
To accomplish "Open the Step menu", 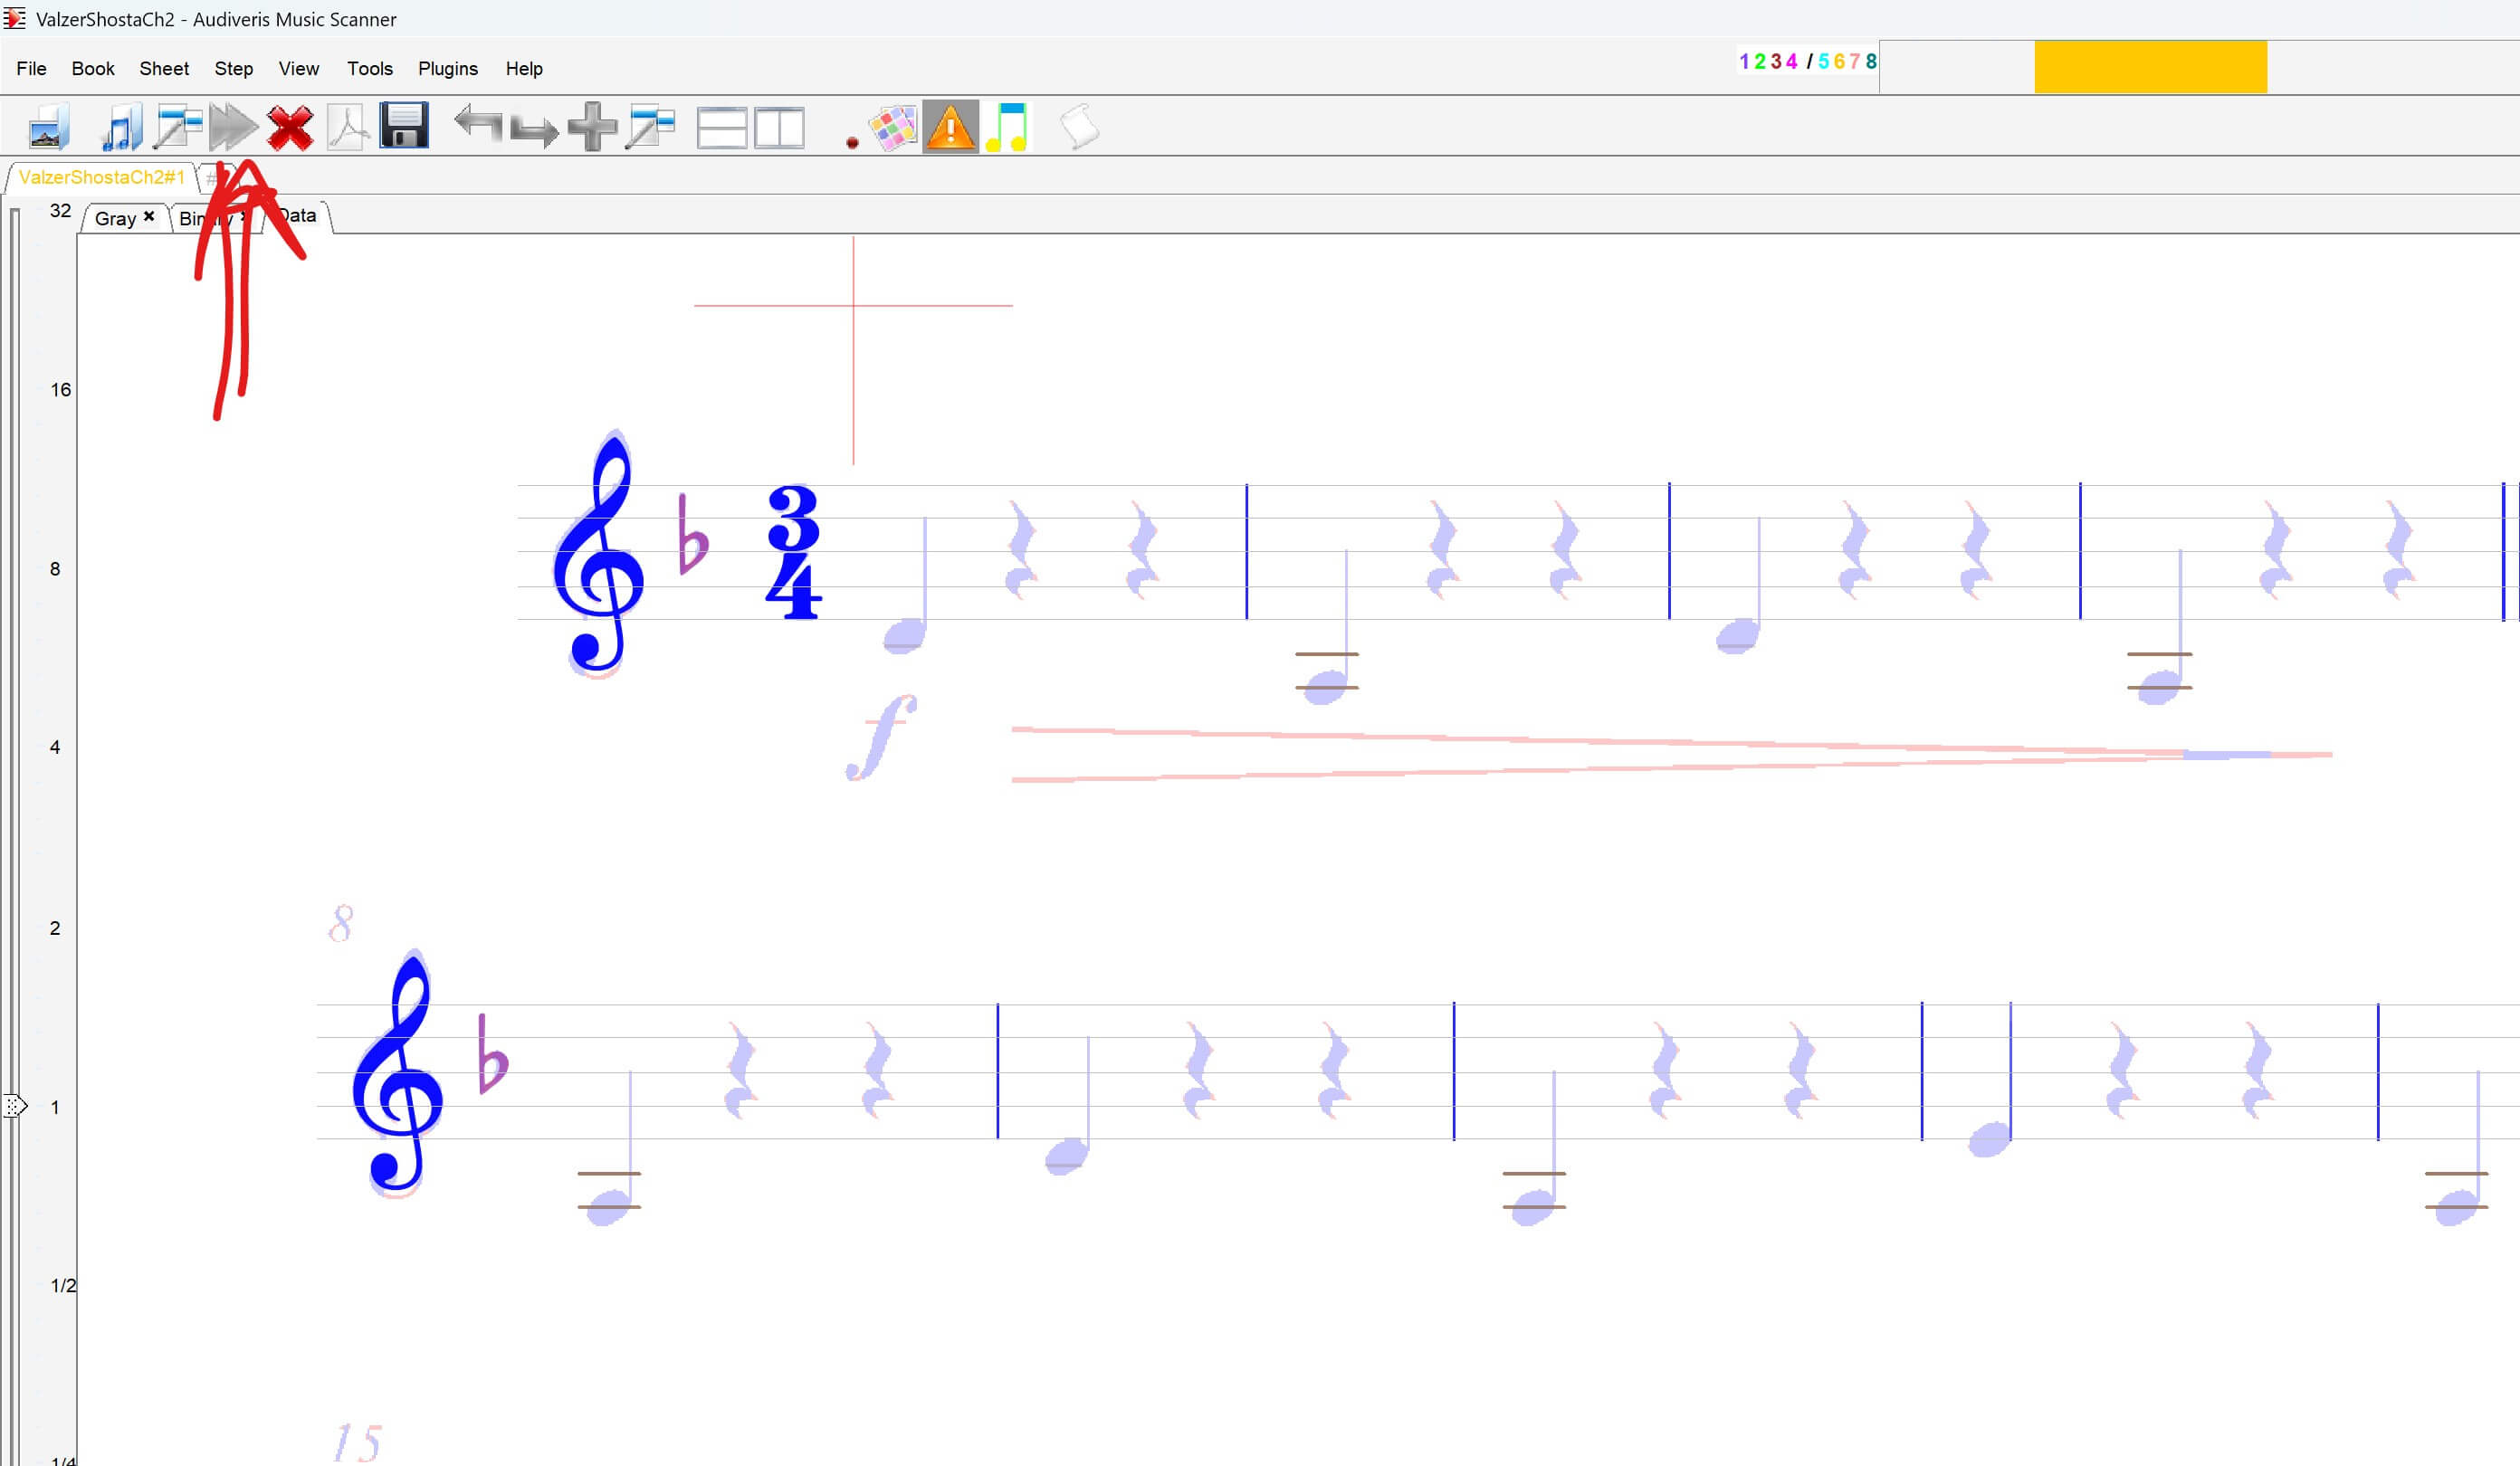I will click(x=233, y=69).
